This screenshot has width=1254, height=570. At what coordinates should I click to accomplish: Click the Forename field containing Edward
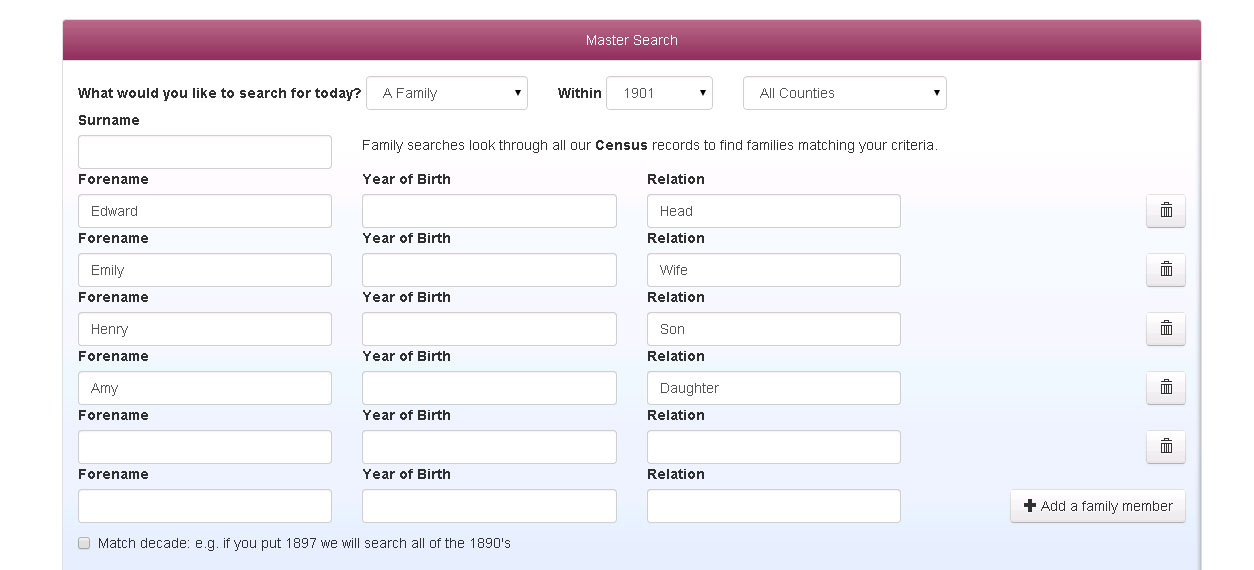[205, 211]
